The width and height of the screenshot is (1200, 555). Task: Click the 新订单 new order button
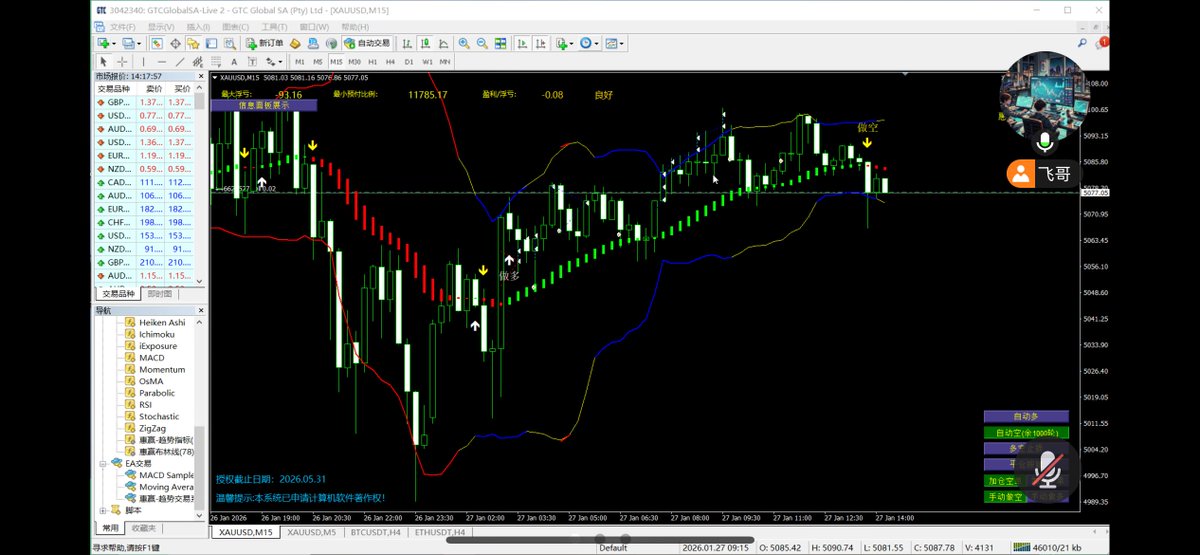coord(265,43)
